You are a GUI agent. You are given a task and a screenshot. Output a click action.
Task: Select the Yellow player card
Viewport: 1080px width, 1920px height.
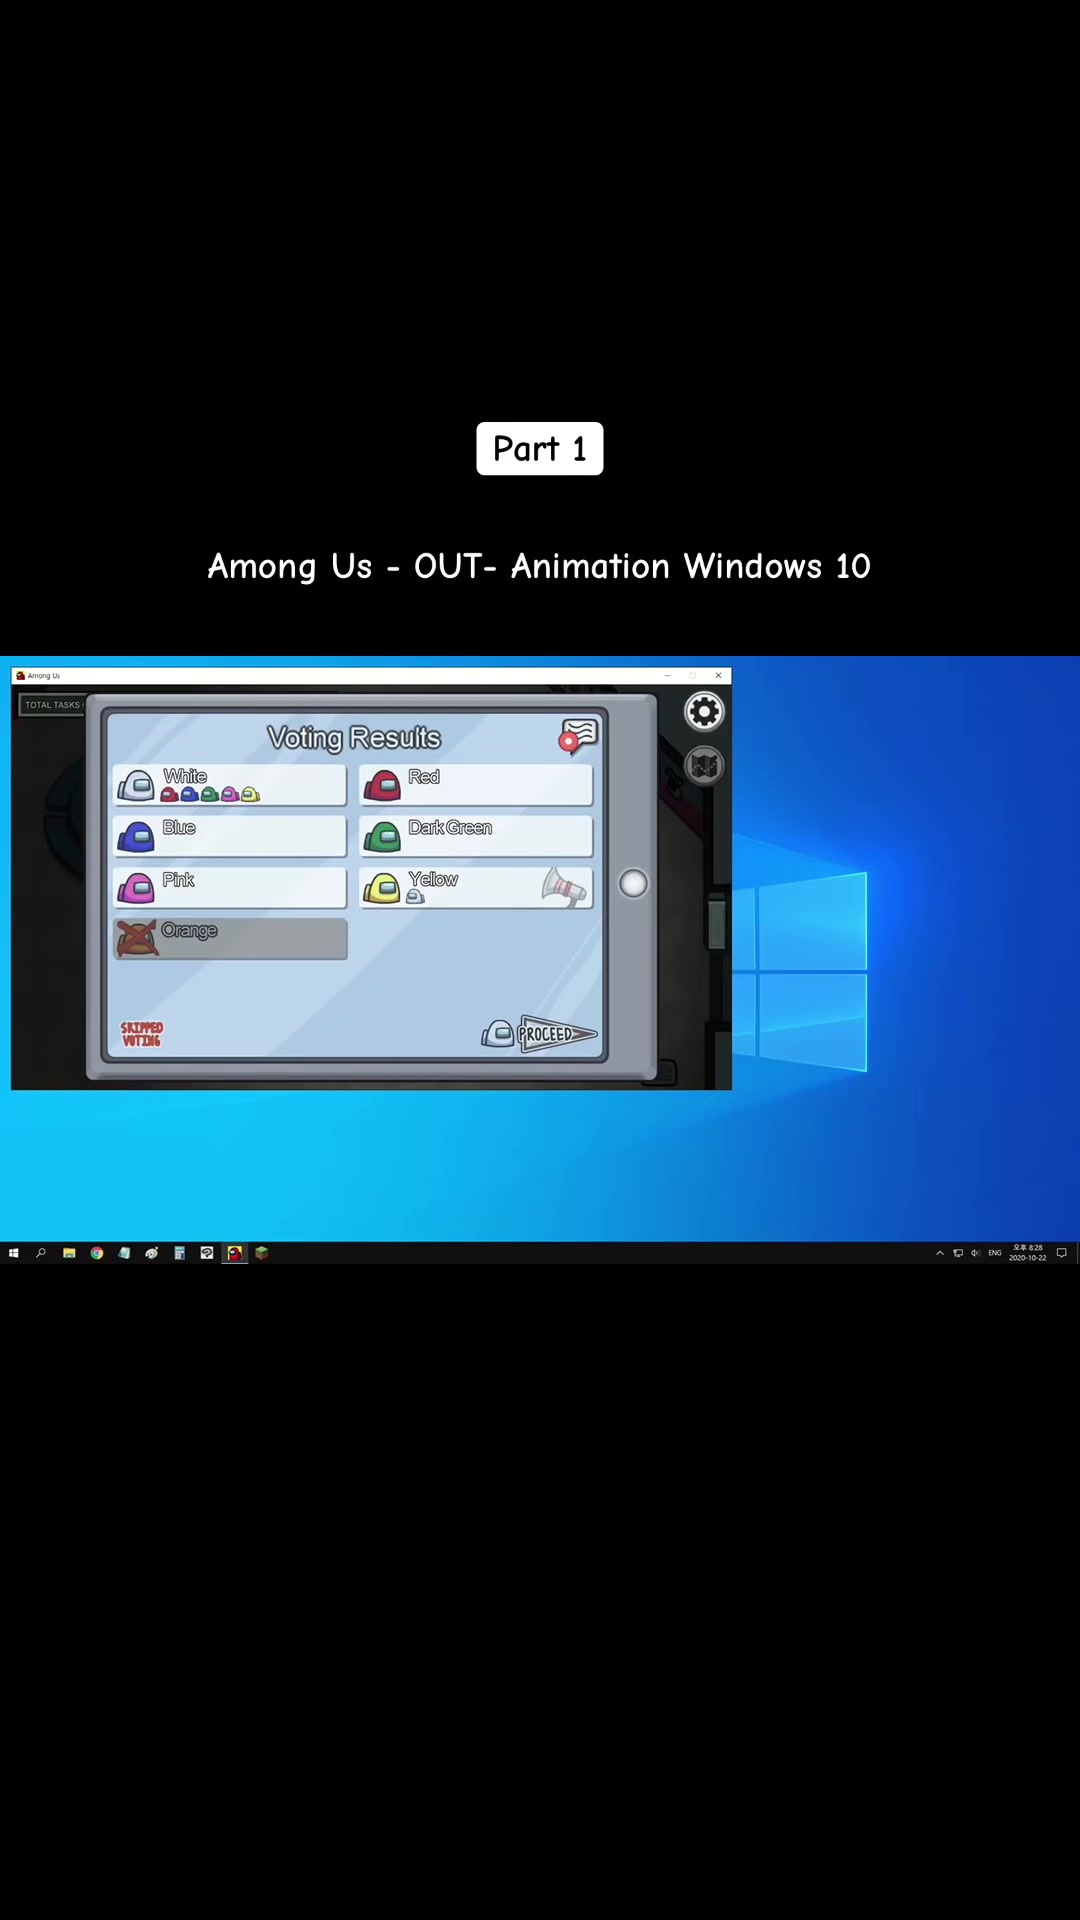tap(476, 888)
